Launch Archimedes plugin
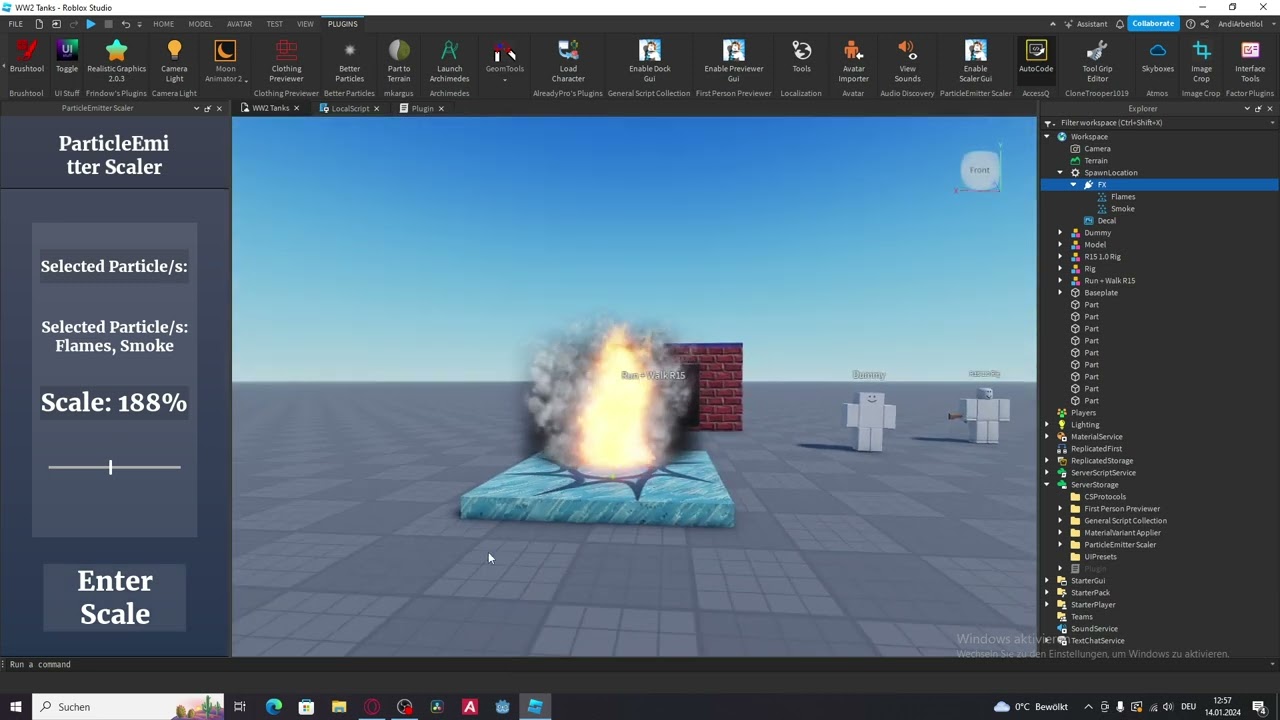This screenshot has width=1280, height=720. (449, 61)
